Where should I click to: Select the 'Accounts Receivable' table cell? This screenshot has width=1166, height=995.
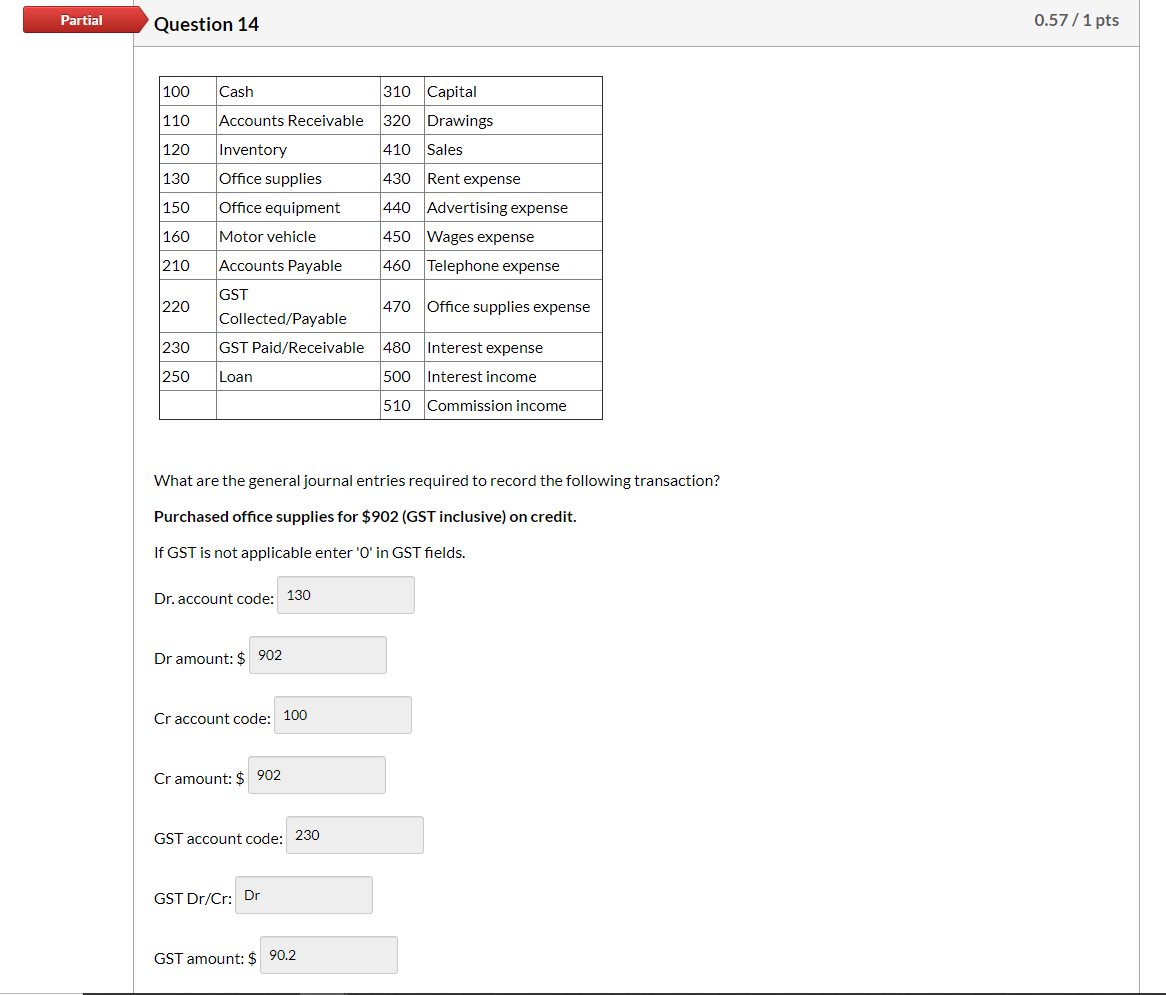pos(298,120)
